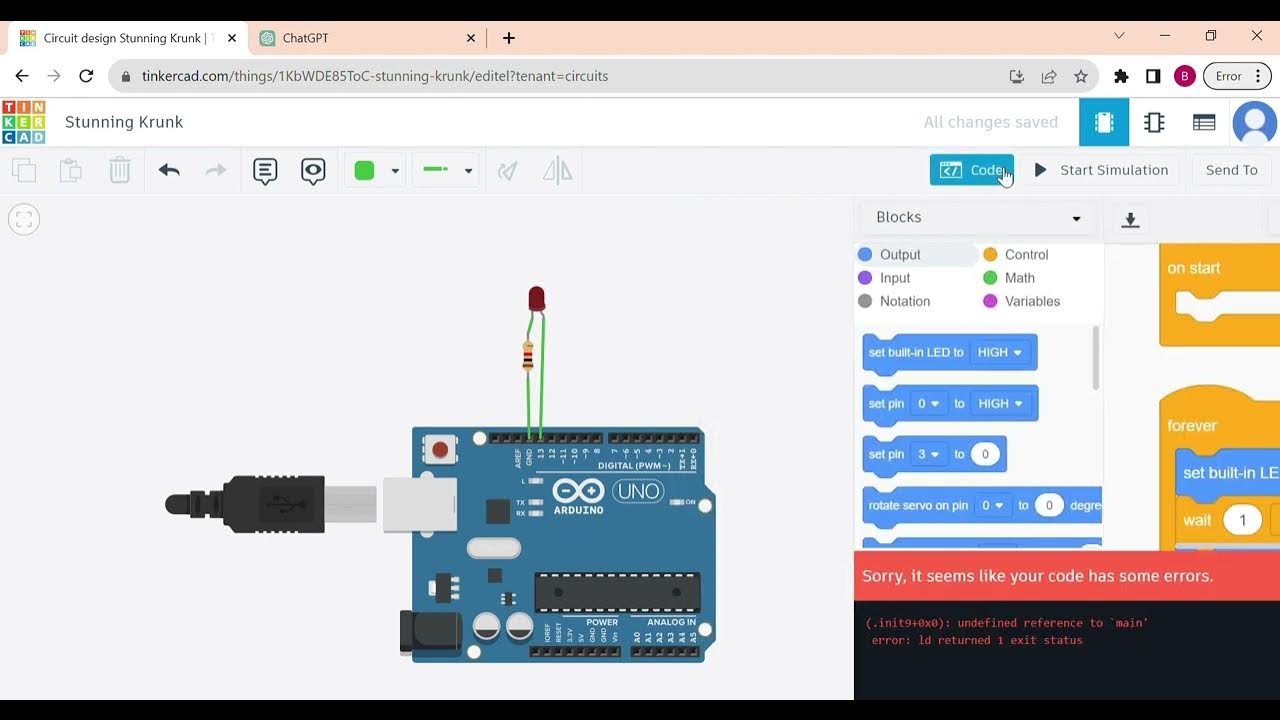Click value field in set pin 3 block

coord(985,454)
